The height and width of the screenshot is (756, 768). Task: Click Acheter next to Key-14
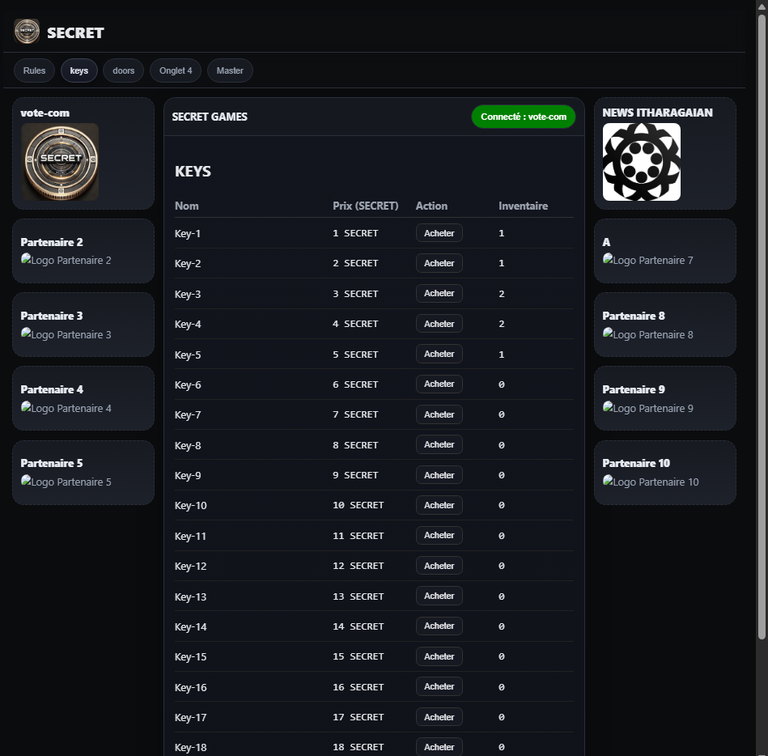point(439,626)
